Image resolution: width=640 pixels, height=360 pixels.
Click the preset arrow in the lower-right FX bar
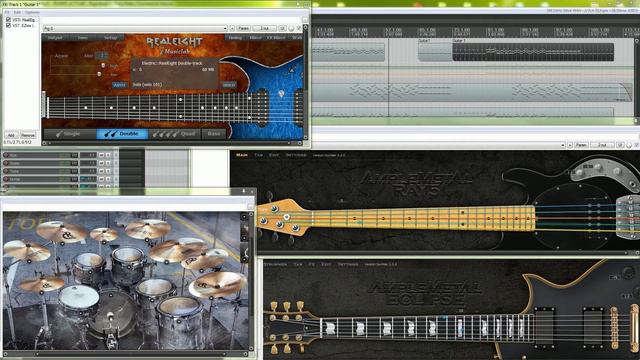coord(563,145)
